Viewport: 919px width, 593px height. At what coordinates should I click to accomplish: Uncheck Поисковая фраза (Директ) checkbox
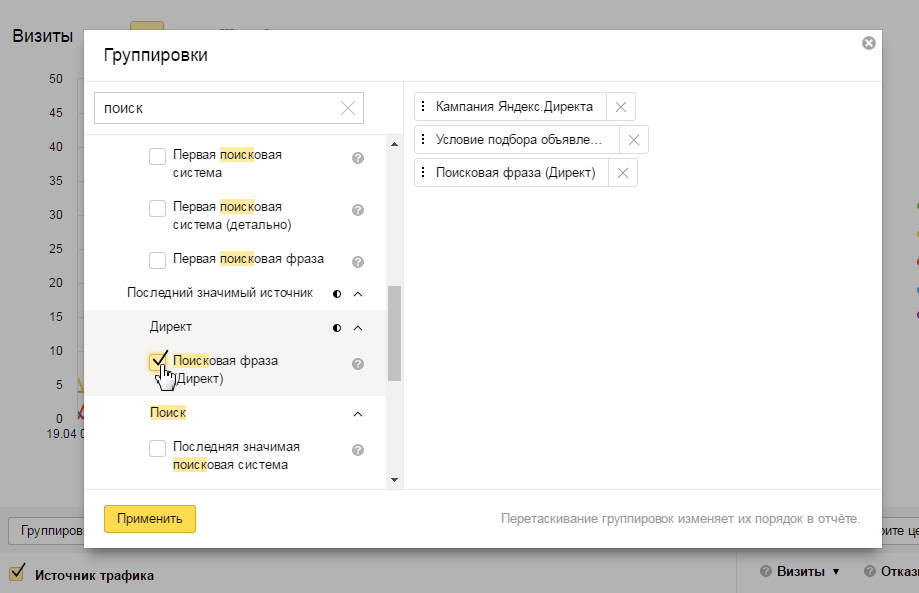[157, 362]
